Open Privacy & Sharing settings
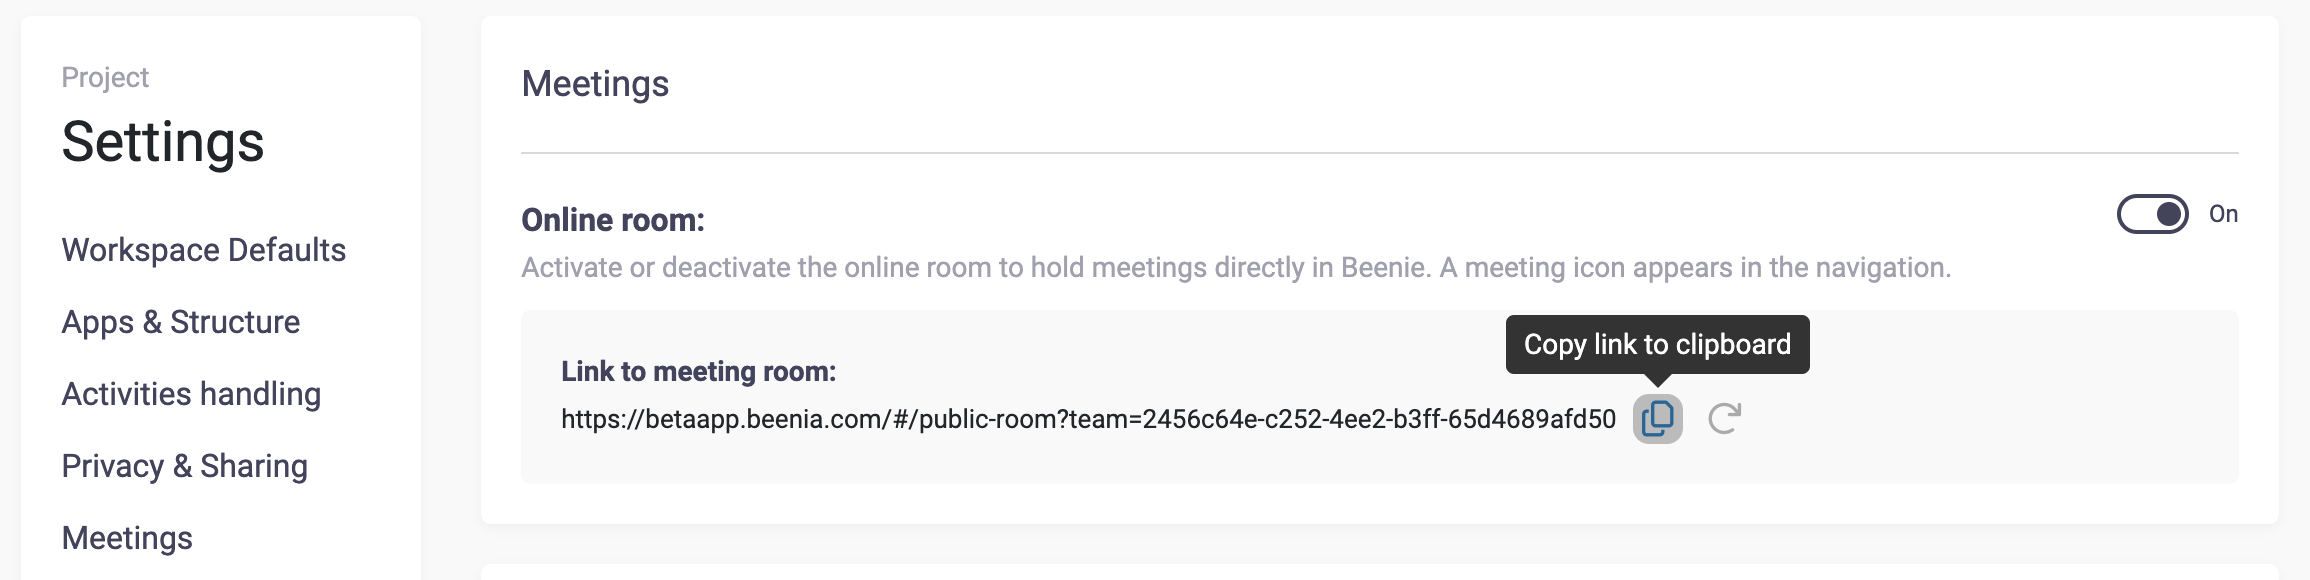 [x=185, y=466]
